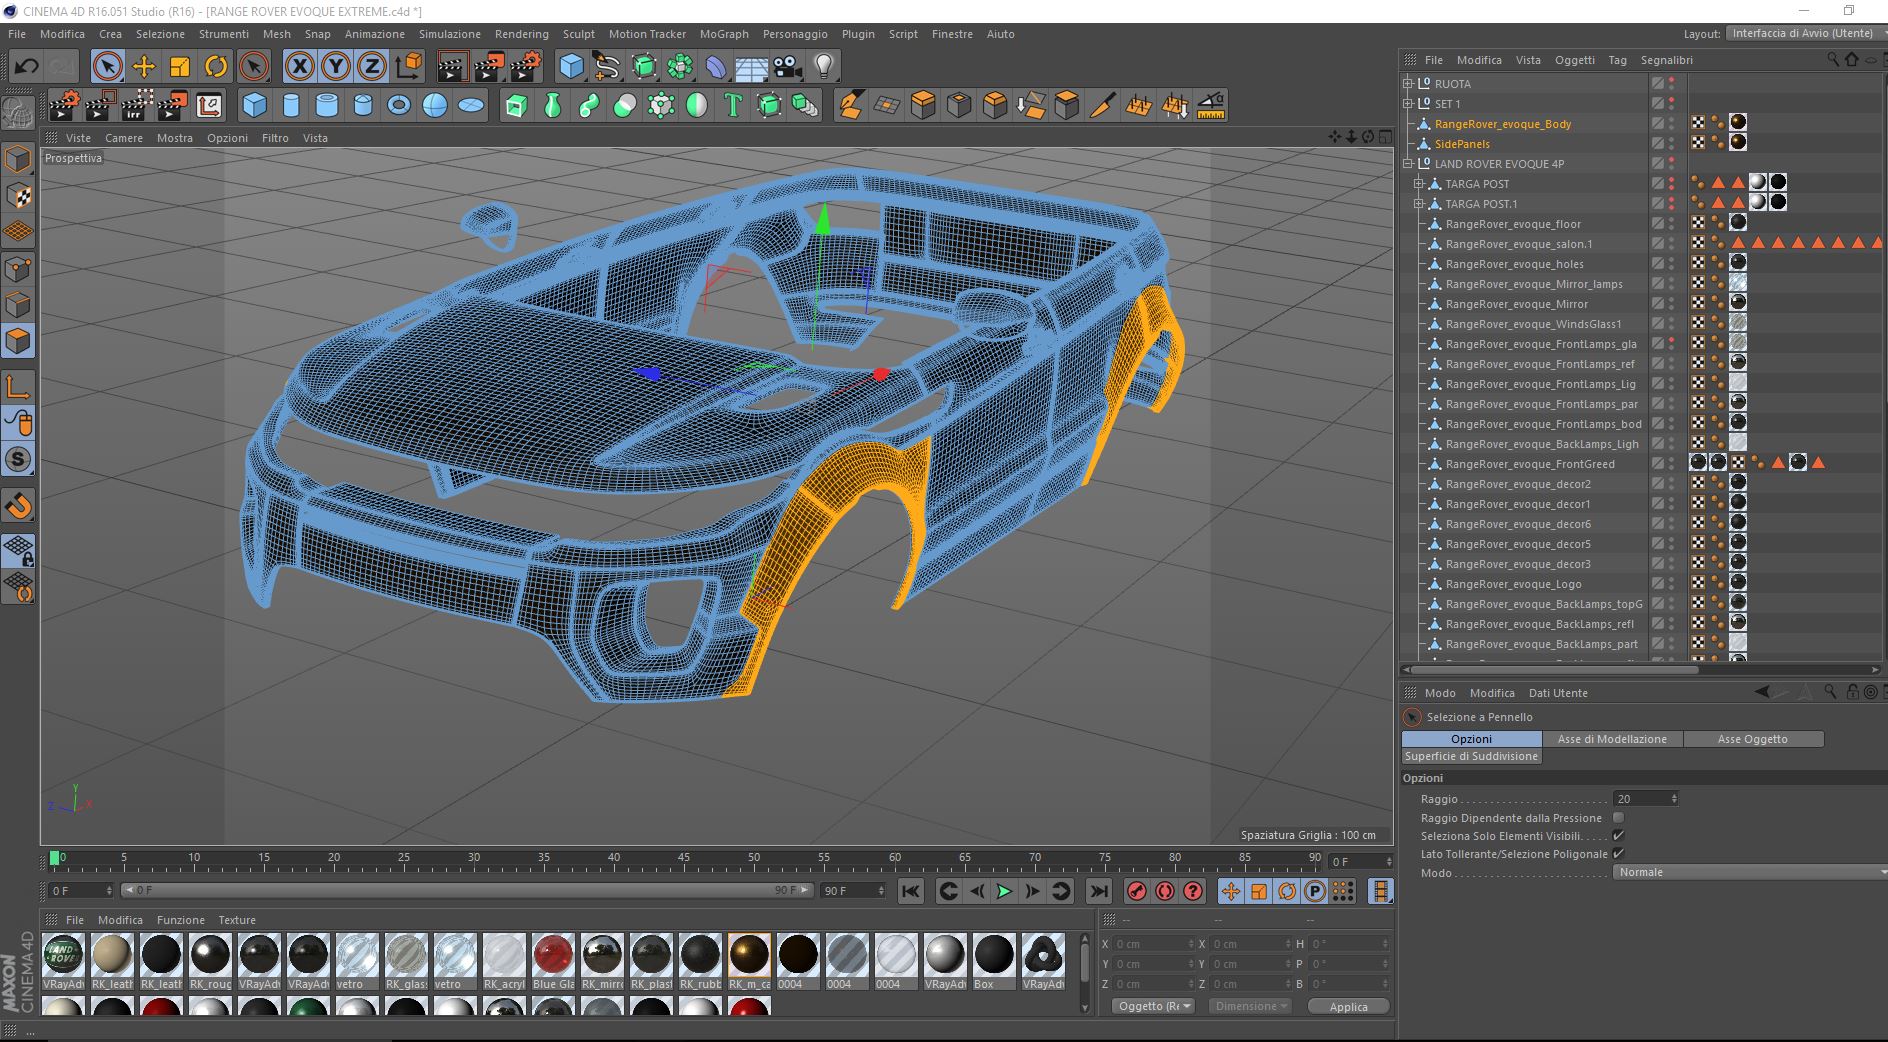Switch to the Asse Oggetto tab

[1753, 739]
